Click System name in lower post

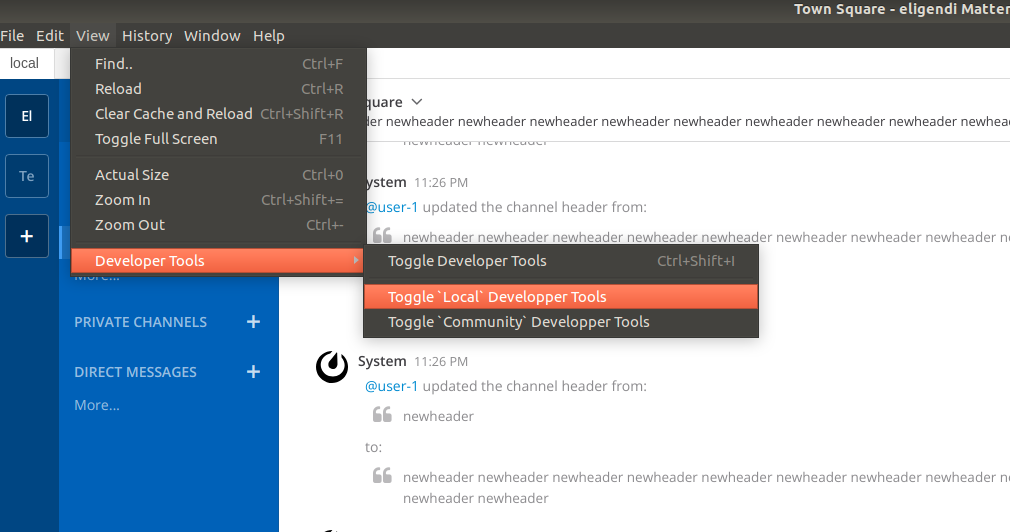pyautogui.click(x=382, y=361)
